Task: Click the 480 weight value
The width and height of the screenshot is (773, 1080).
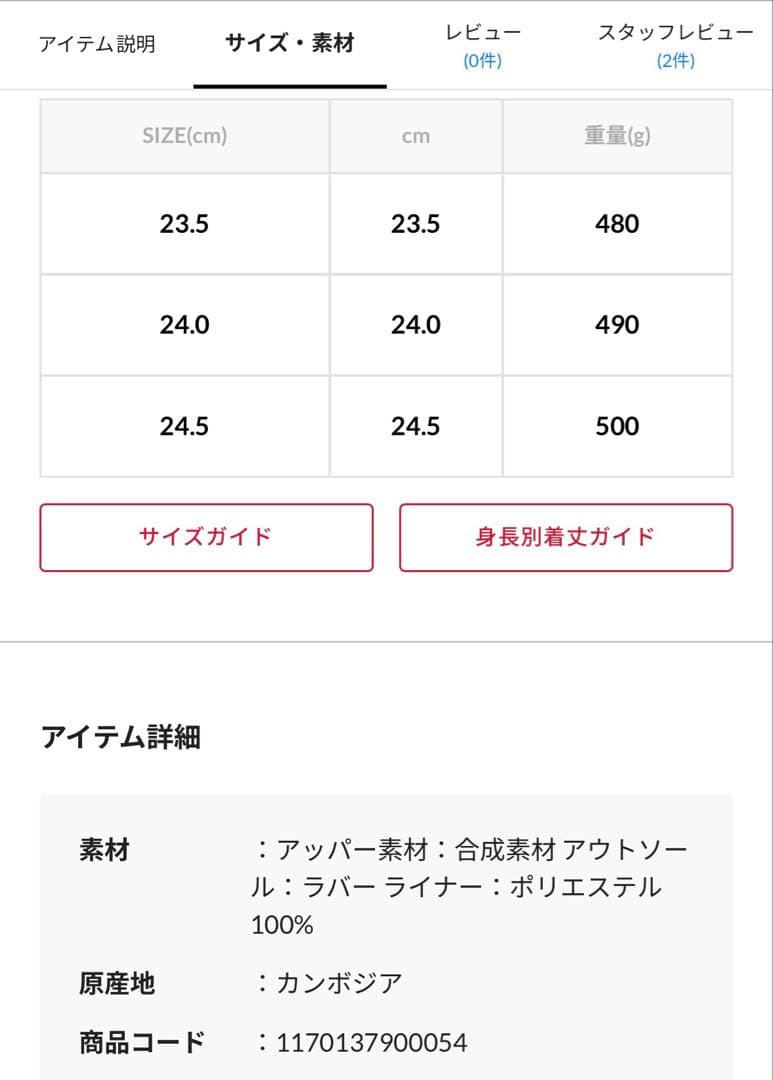Action: 617,224
